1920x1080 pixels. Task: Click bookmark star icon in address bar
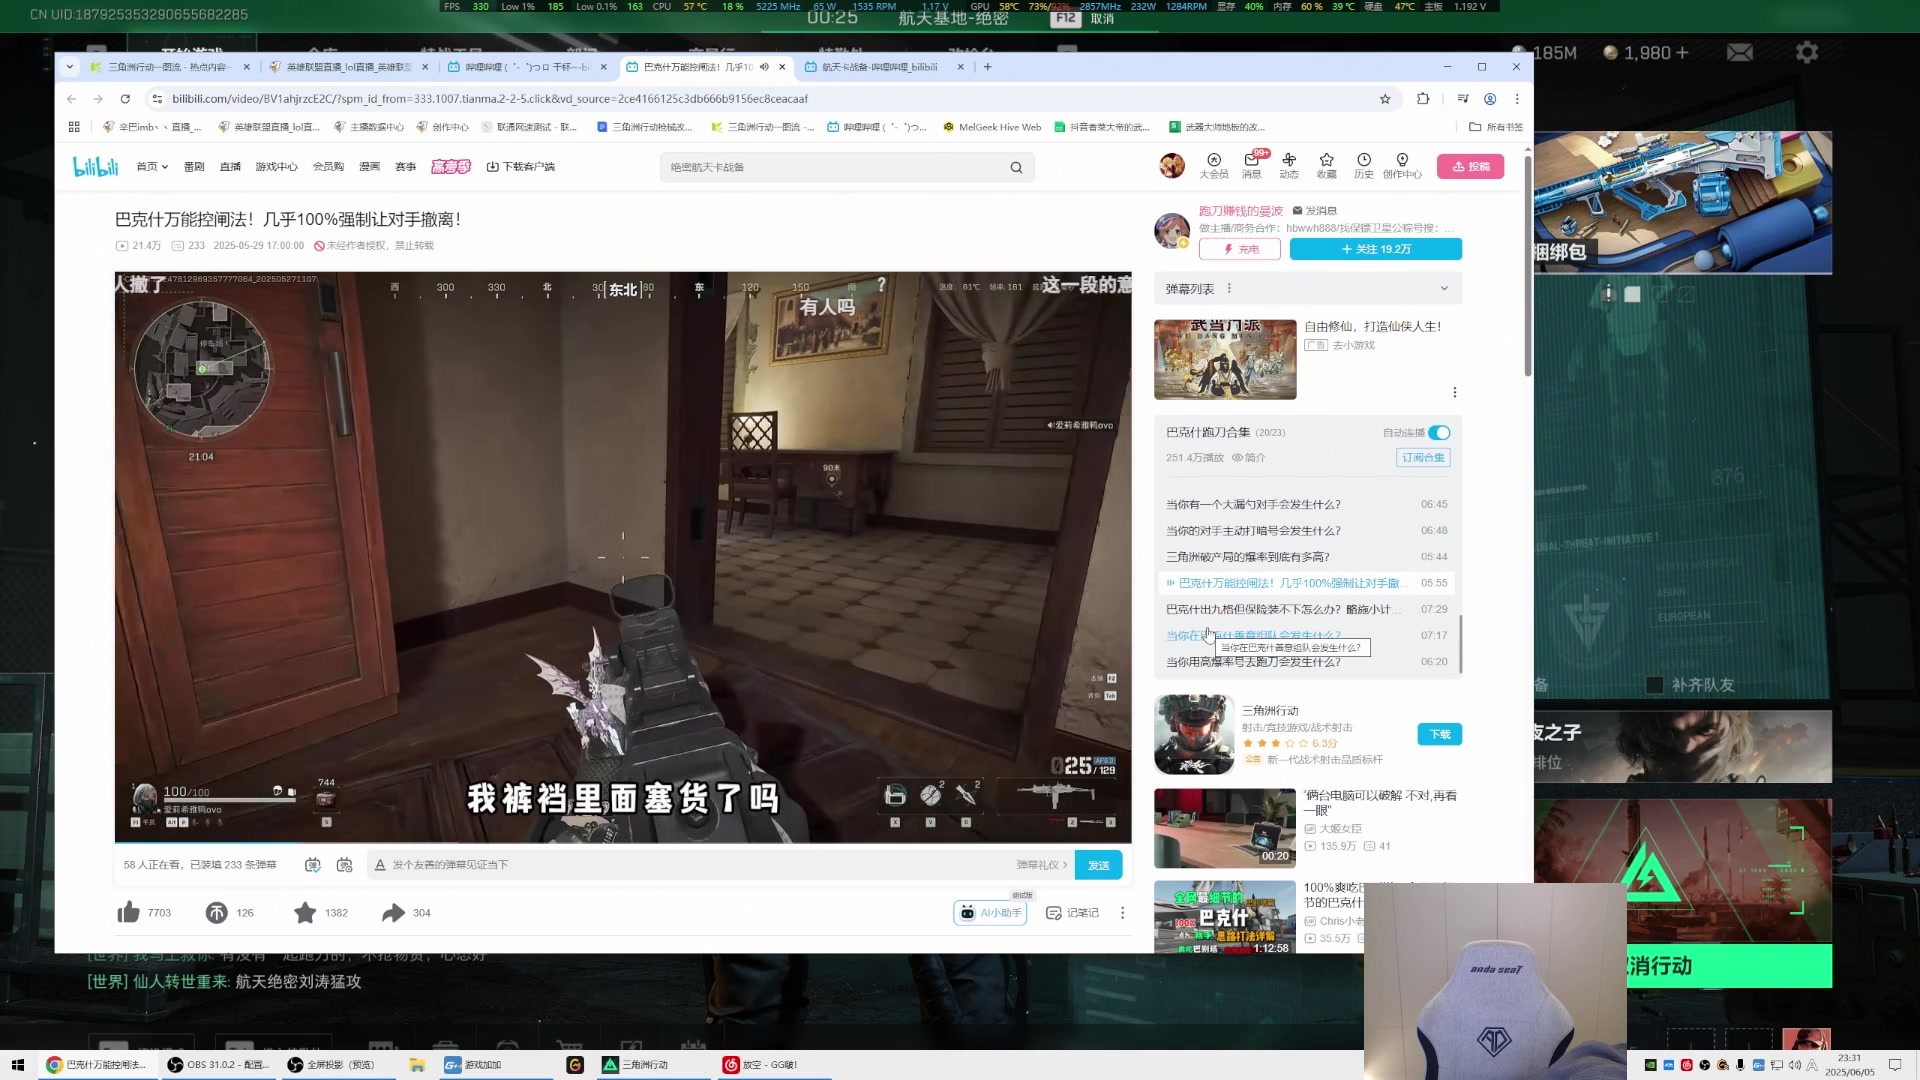(1385, 99)
